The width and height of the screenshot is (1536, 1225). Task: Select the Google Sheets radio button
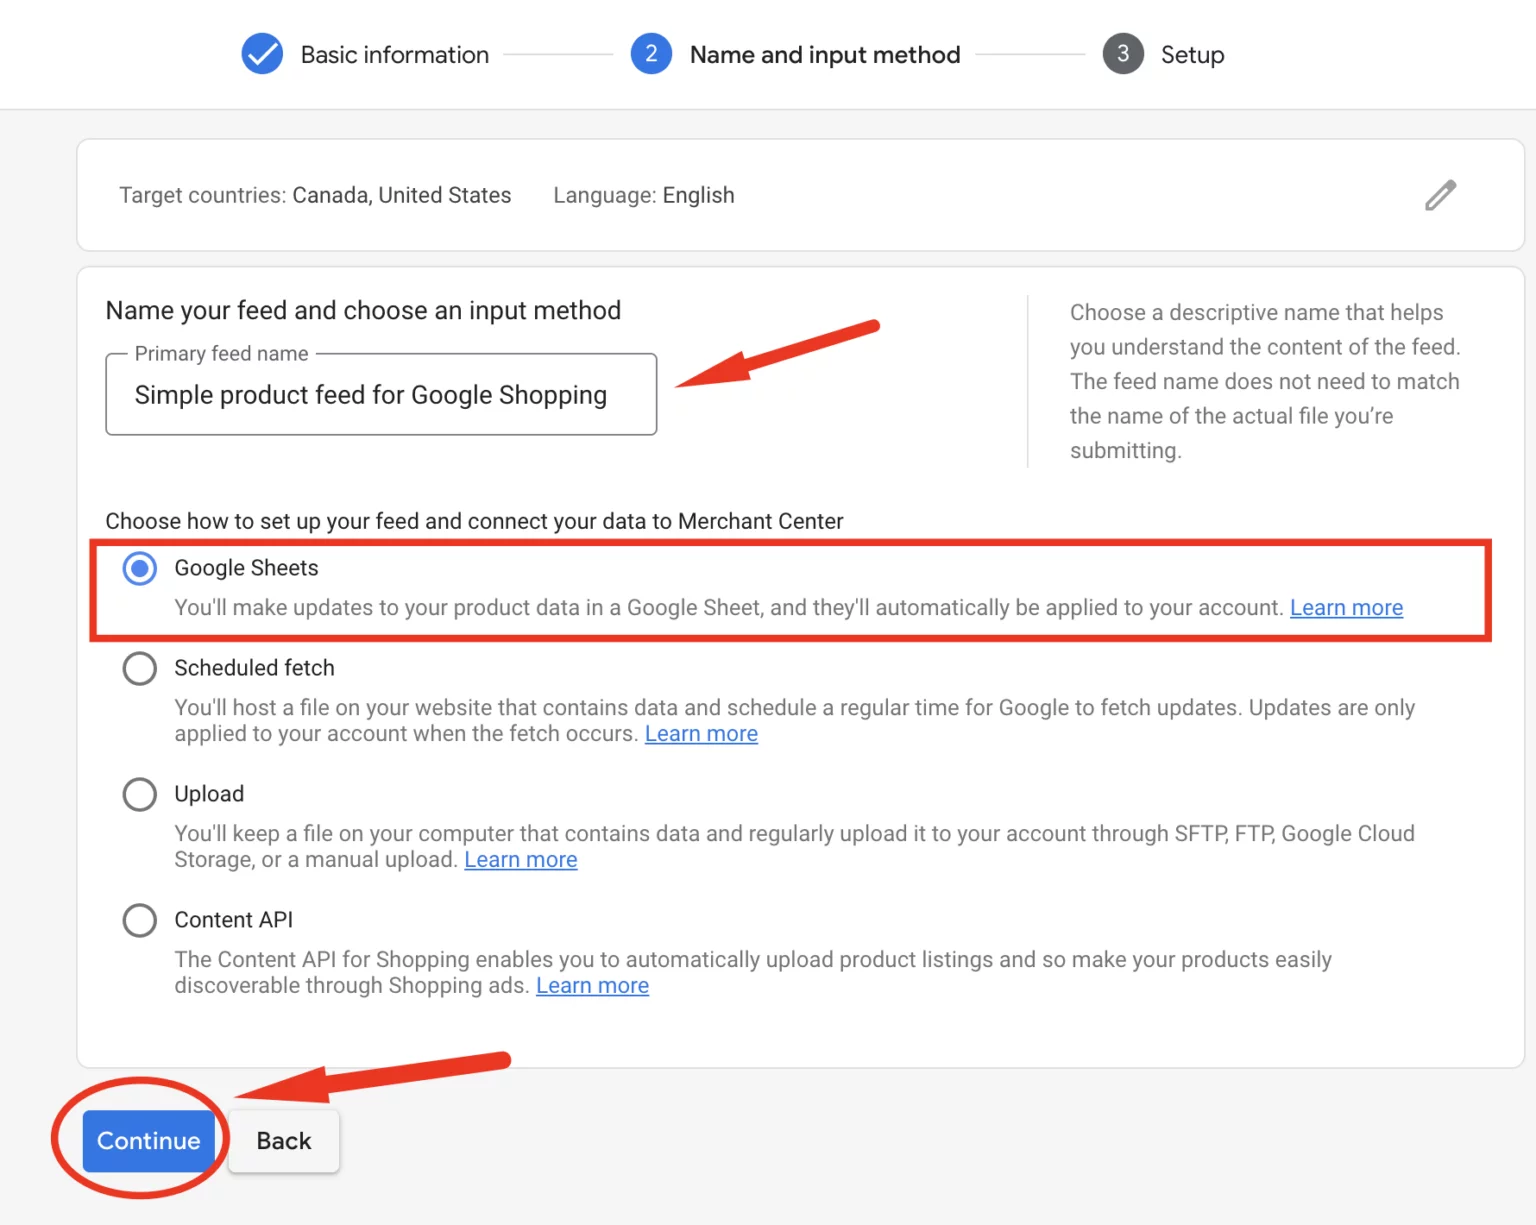coord(140,568)
